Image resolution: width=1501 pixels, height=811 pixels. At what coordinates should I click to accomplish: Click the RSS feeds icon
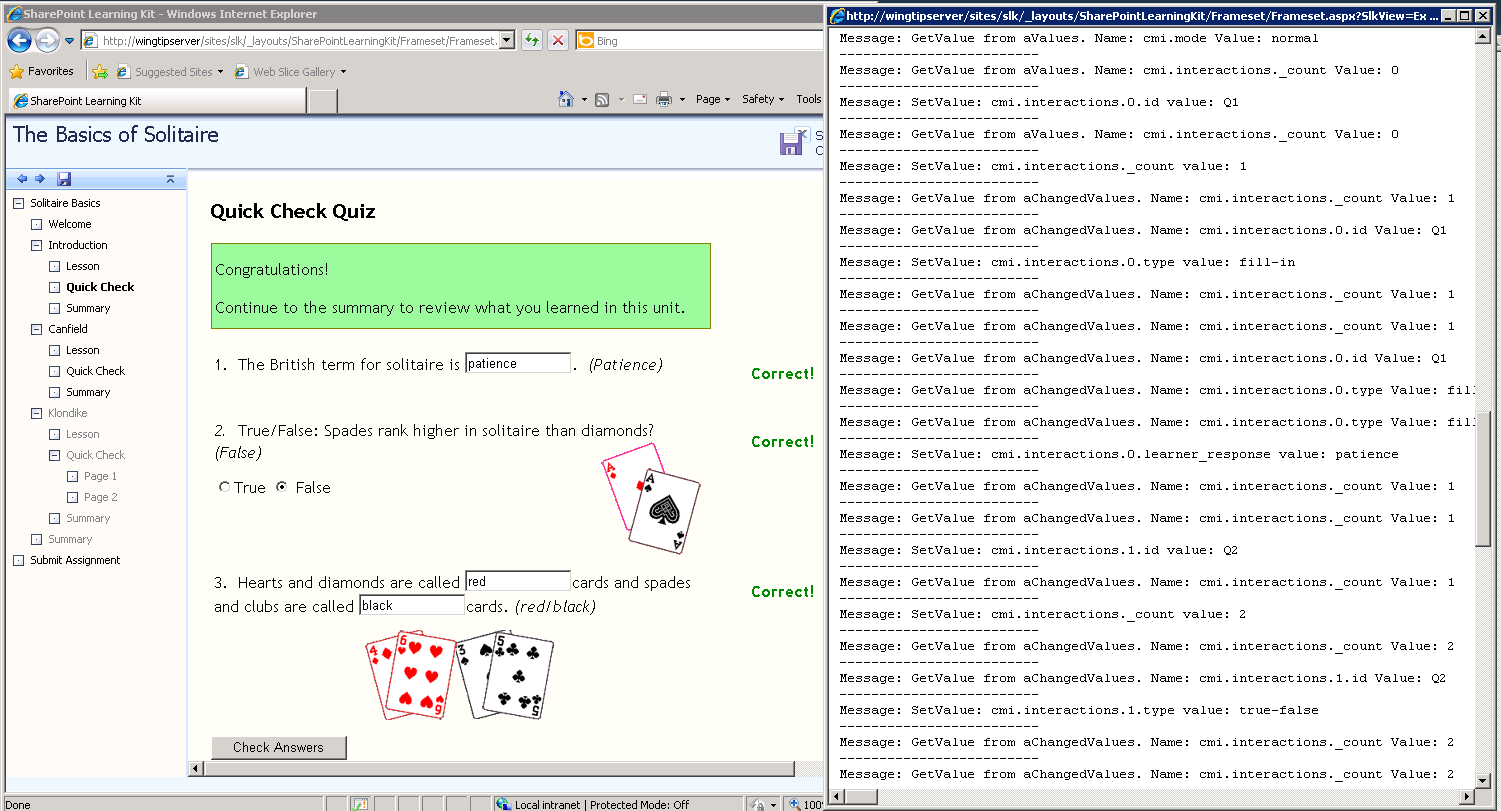pos(602,99)
